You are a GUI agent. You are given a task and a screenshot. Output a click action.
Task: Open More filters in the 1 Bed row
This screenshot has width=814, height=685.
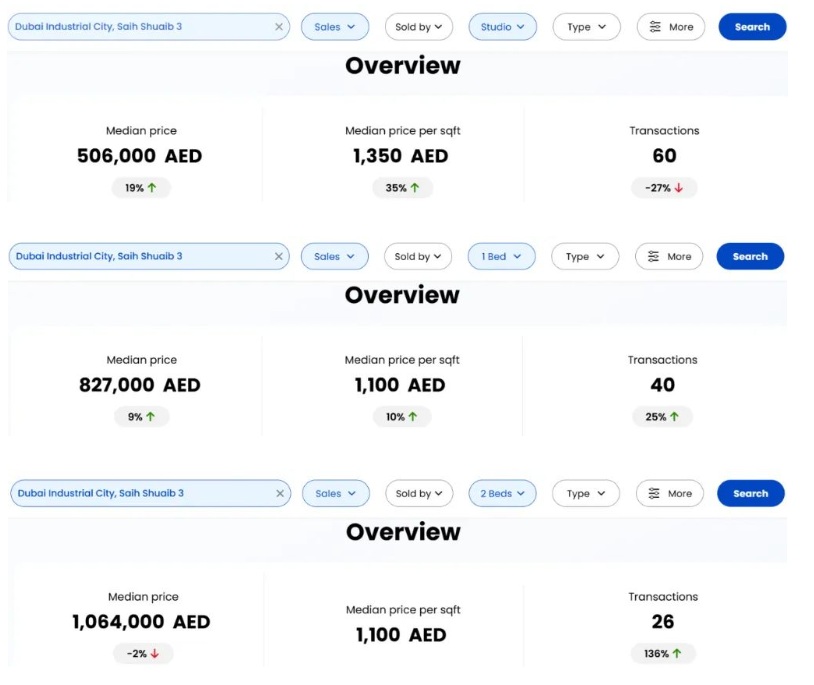tap(669, 257)
